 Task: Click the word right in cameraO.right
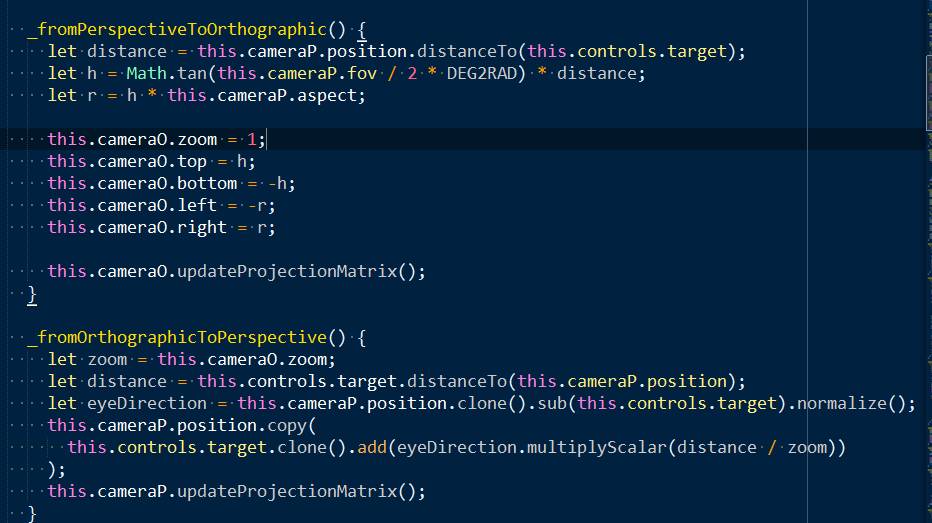[201, 228]
